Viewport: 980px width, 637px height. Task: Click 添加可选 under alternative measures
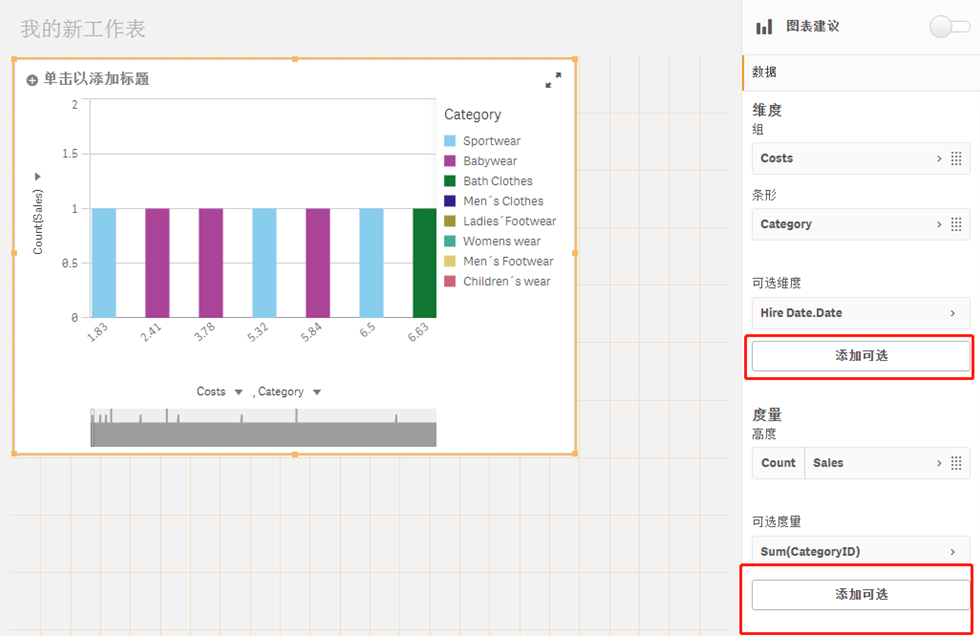click(861, 594)
